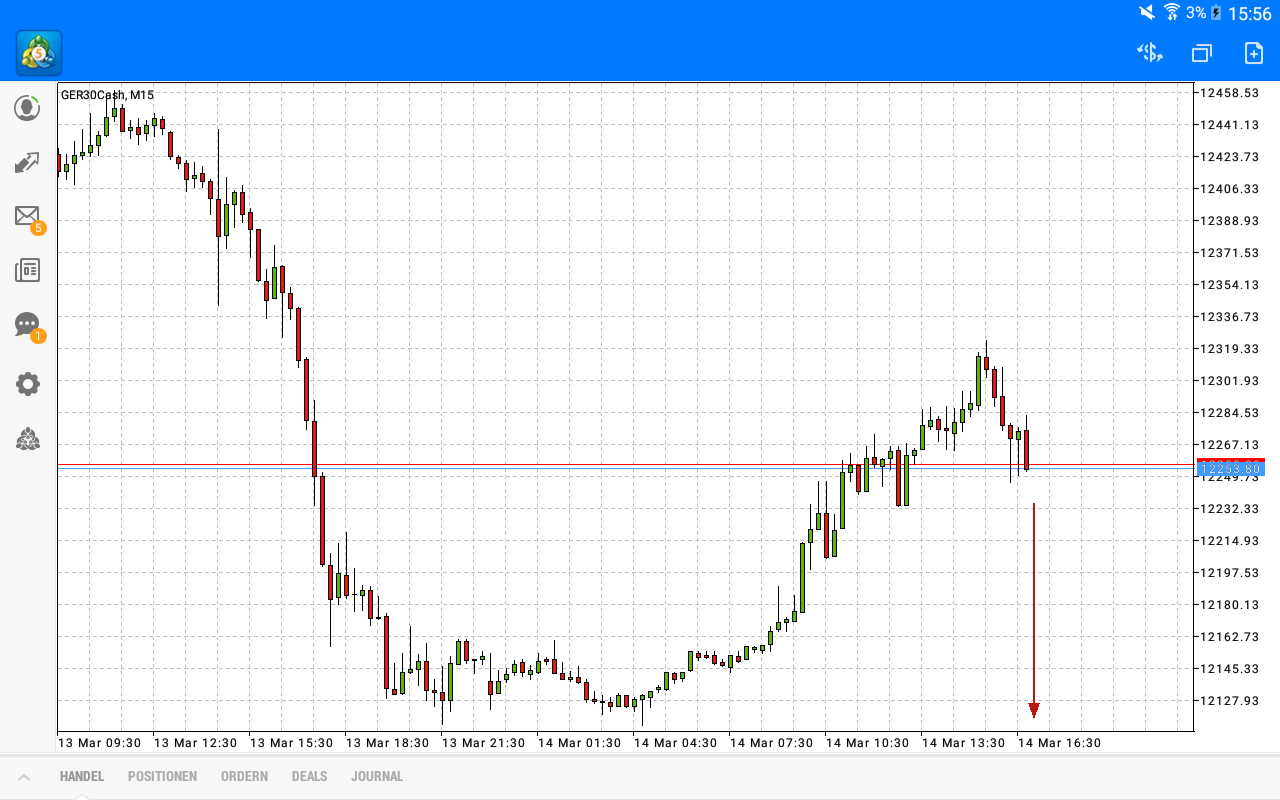Open the Community icon at sidebar bottom
Viewport: 1280px width, 800px height.
[x=27, y=439]
